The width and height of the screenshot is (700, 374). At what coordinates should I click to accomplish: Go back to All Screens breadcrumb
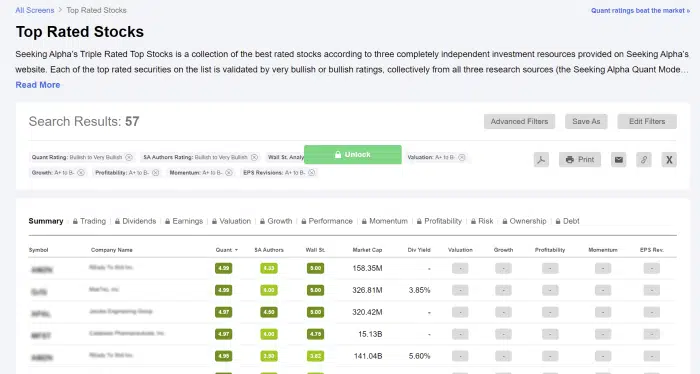click(34, 10)
